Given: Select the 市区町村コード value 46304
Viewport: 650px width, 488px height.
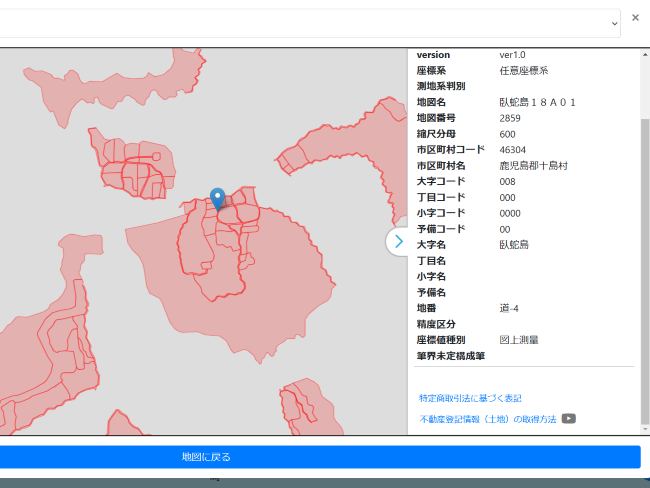Looking at the screenshot, I should [x=512, y=150].
